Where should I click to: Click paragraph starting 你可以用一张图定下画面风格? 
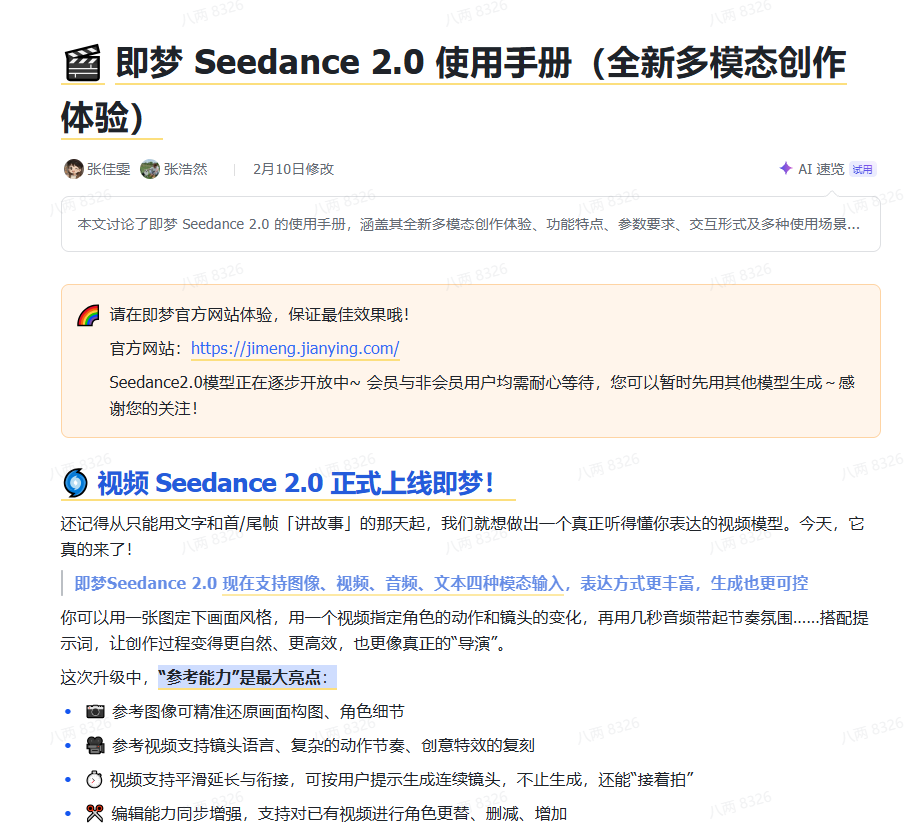tap(465, 630)
